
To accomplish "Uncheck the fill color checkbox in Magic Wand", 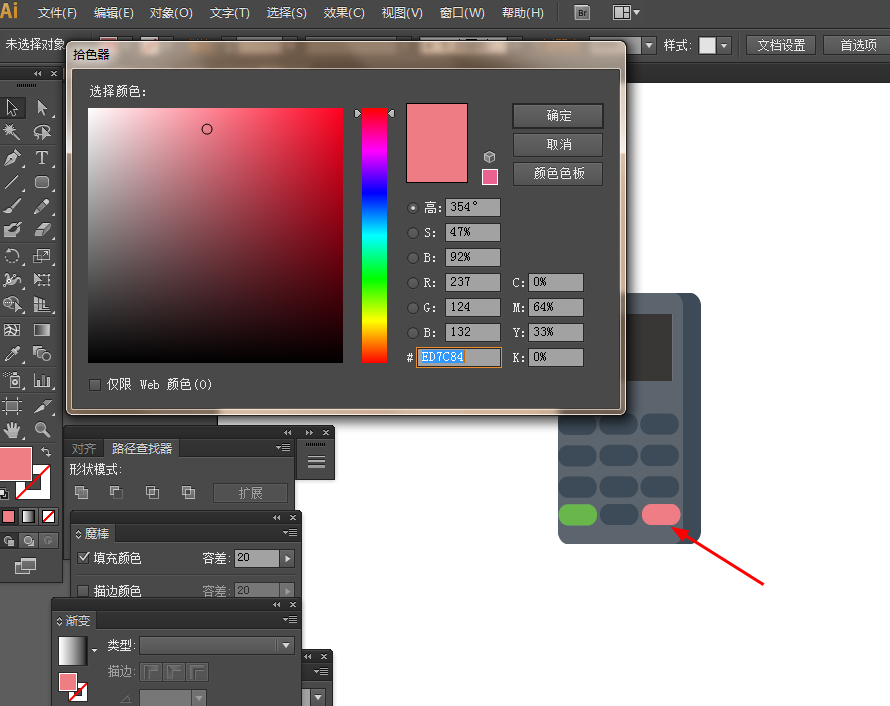I will (x=83, y=557).
